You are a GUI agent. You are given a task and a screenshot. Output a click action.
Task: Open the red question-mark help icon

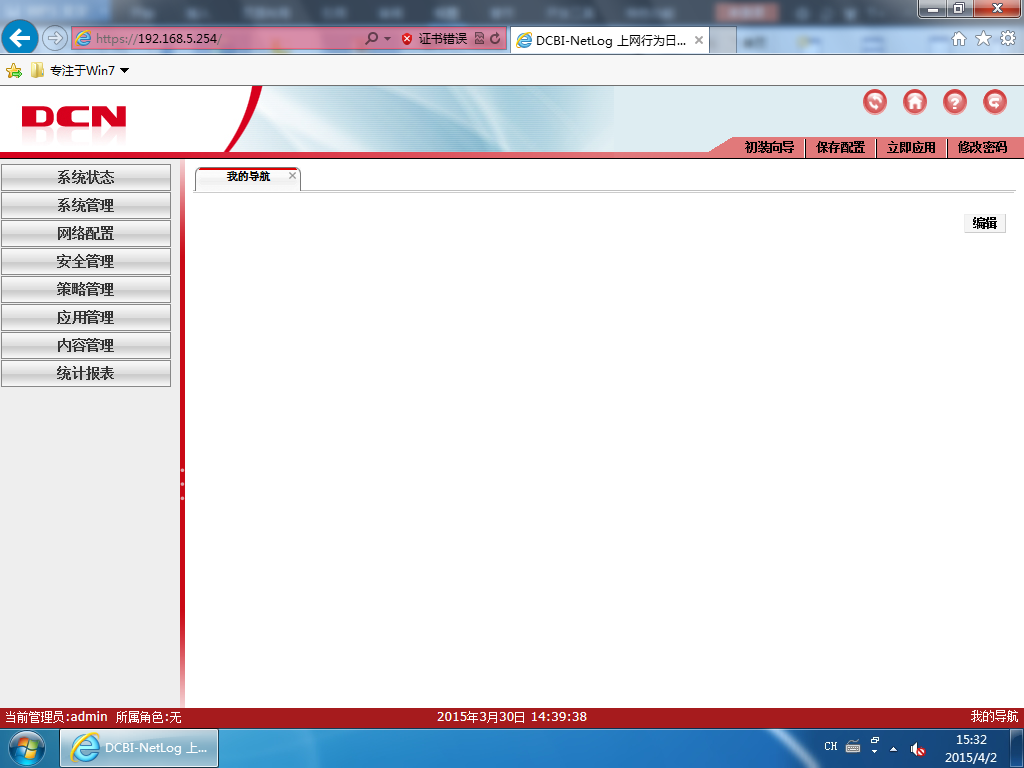pyautogui.click(x=955, y=102)
